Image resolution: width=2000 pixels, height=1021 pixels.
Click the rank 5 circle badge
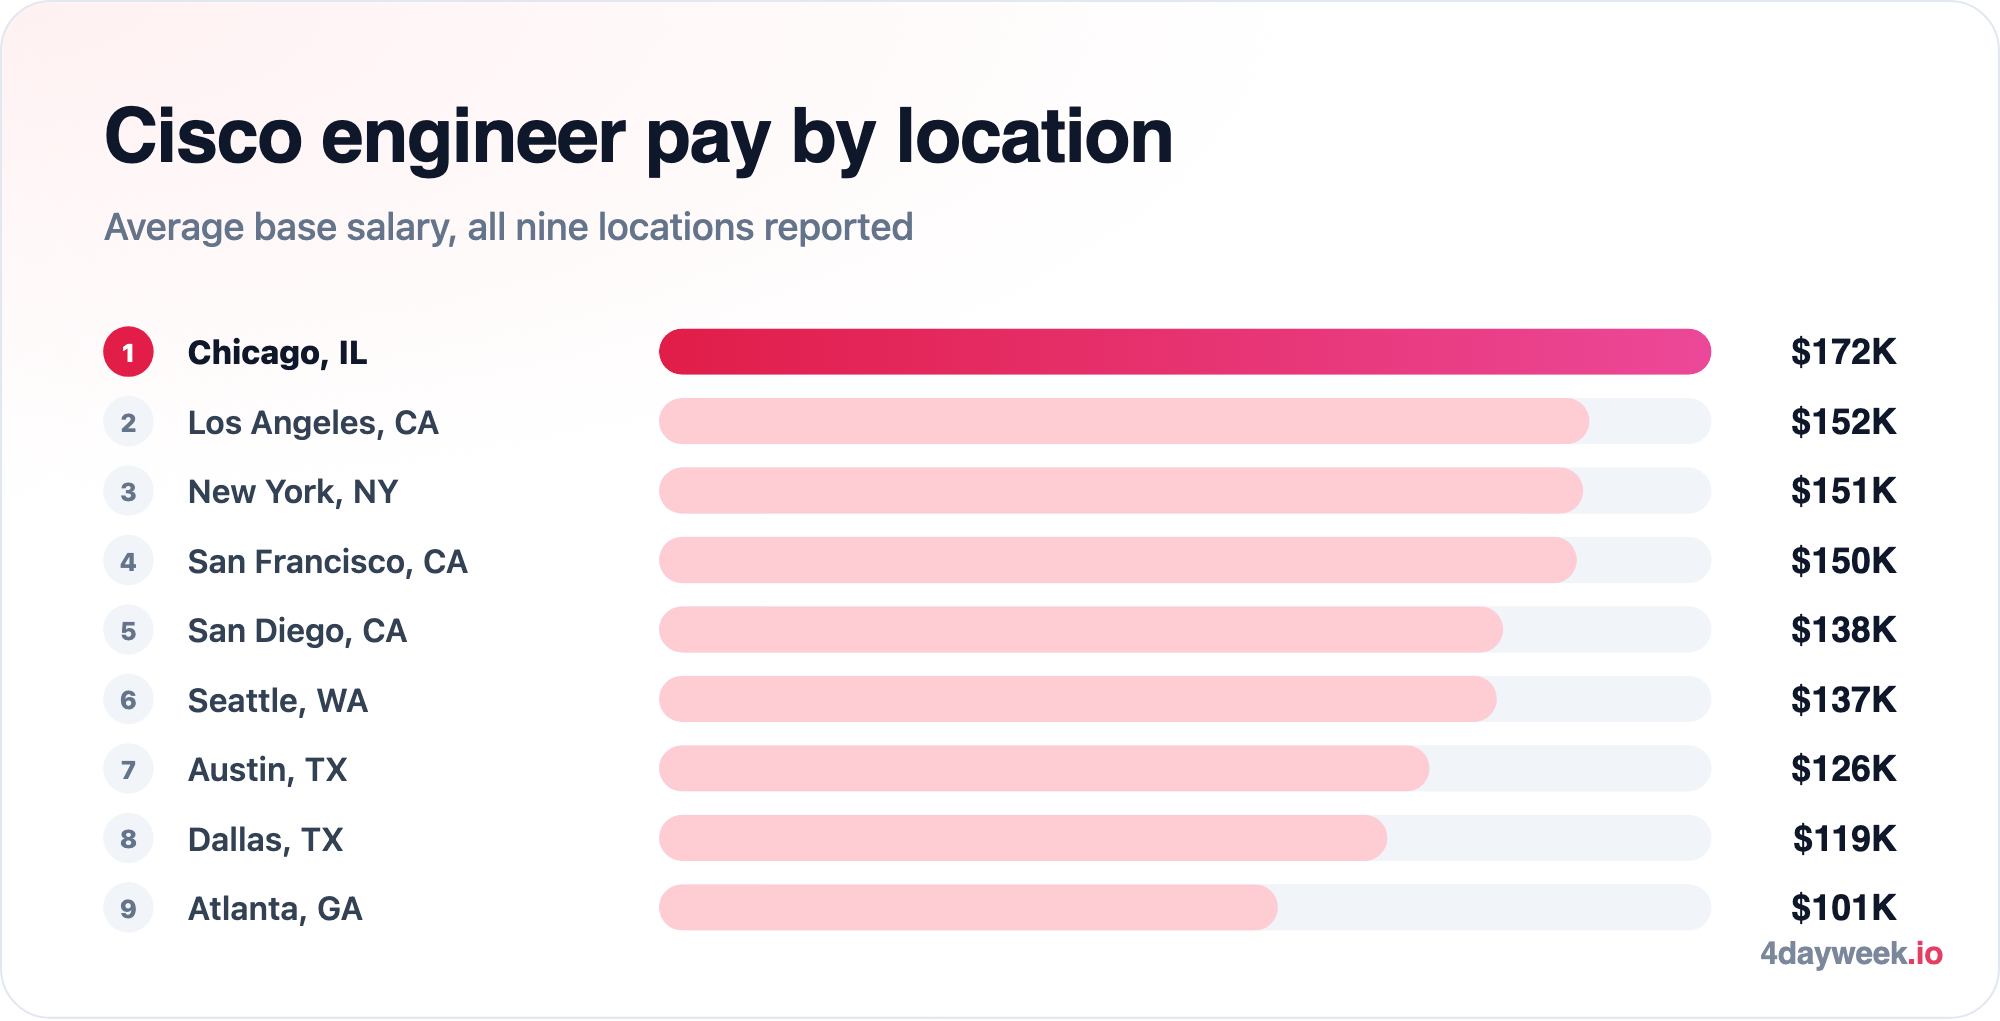tap(128, 630)
